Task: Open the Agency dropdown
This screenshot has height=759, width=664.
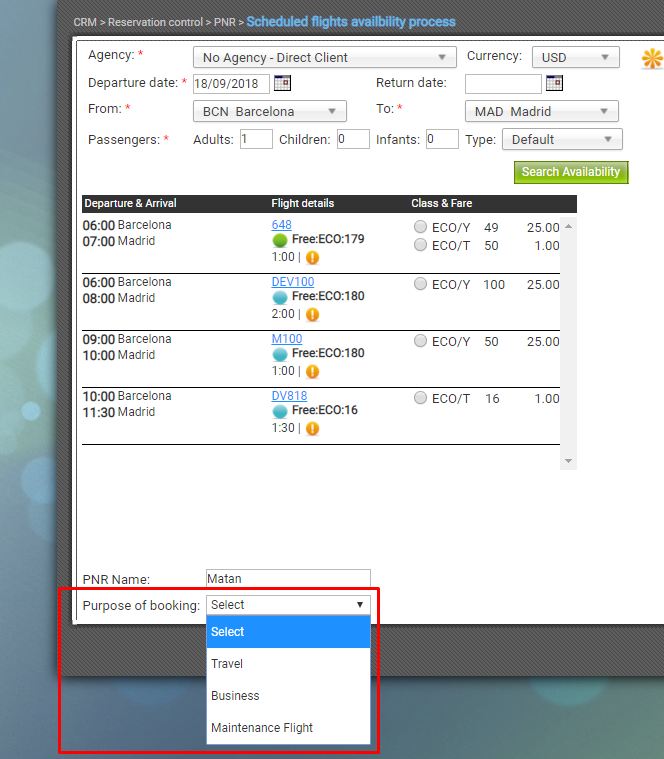Action: [324, 58]
